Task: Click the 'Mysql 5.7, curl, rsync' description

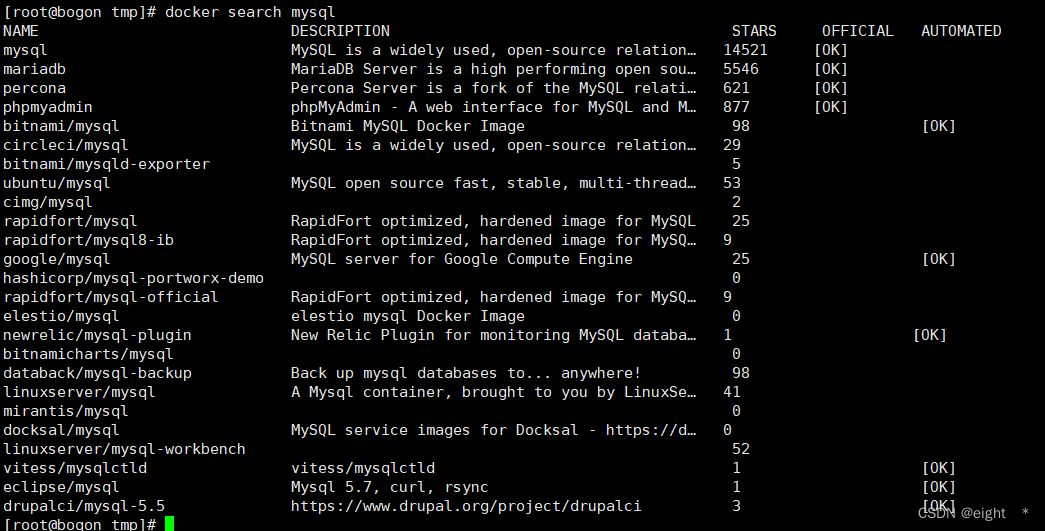Action: 389,487
